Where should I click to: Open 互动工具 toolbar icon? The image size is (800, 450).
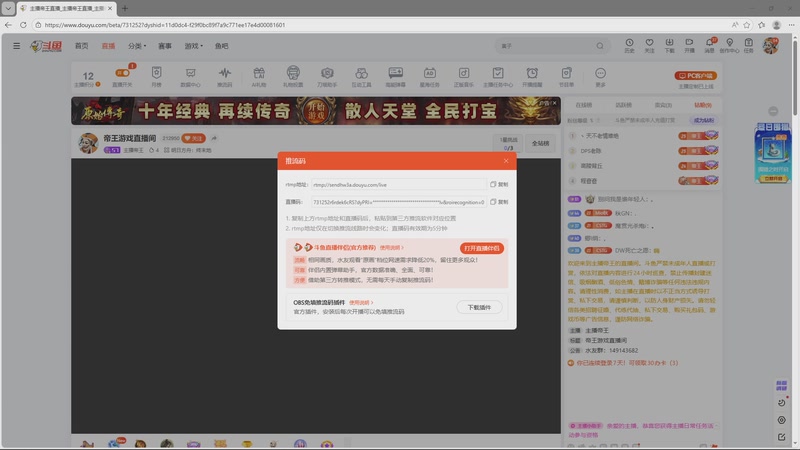(x=361, y=77)
